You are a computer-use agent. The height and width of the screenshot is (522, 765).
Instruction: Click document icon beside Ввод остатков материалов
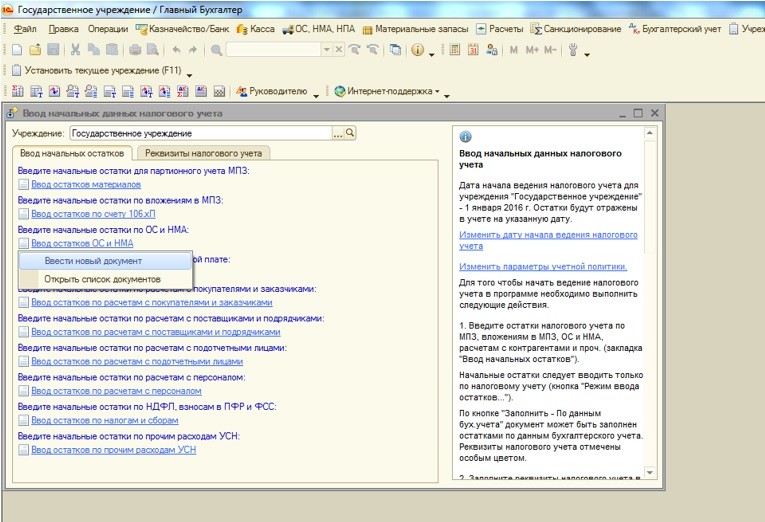(23, 185)
